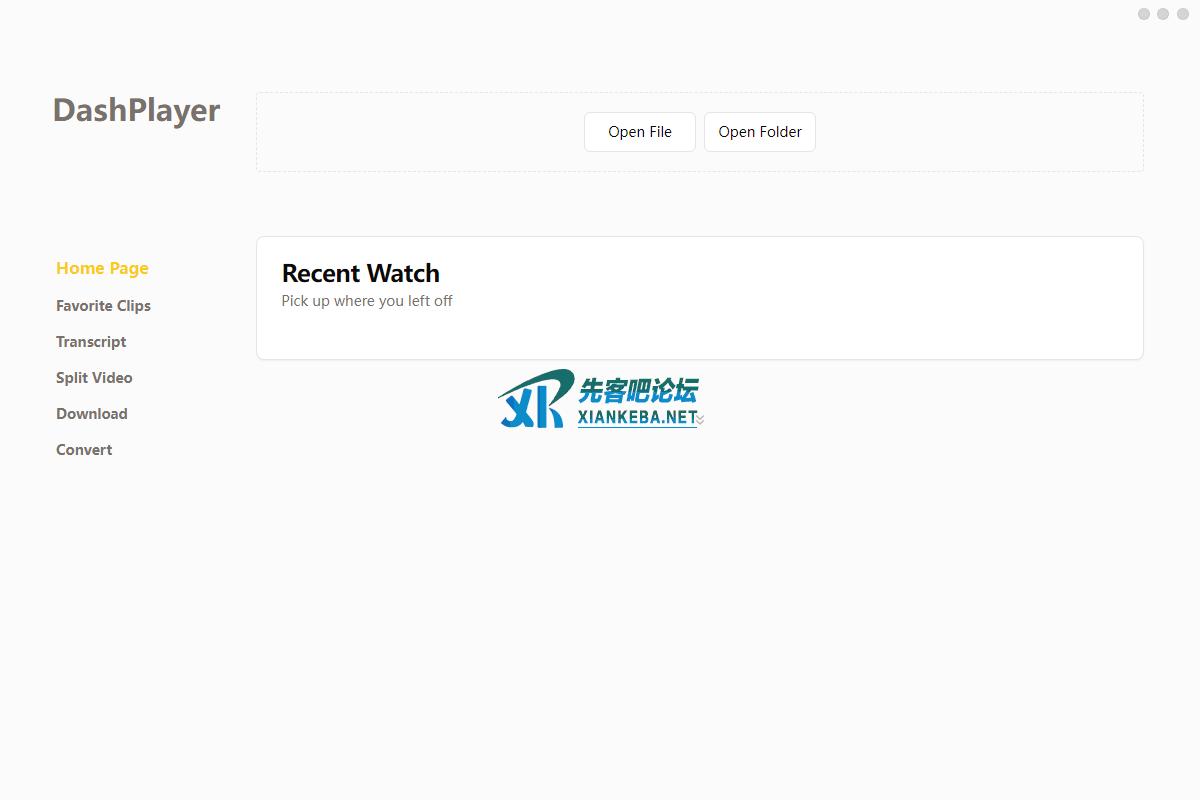Image resolution: width=1200 pixels, height=800 pixels.
Task: Click the blue XK logo icon
Action: 532,400
